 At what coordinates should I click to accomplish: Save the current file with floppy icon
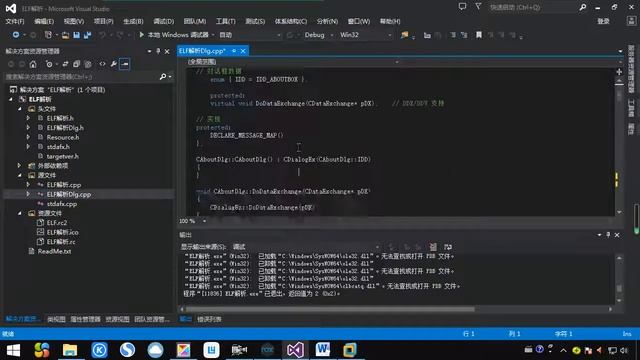(x=76, y=36)
